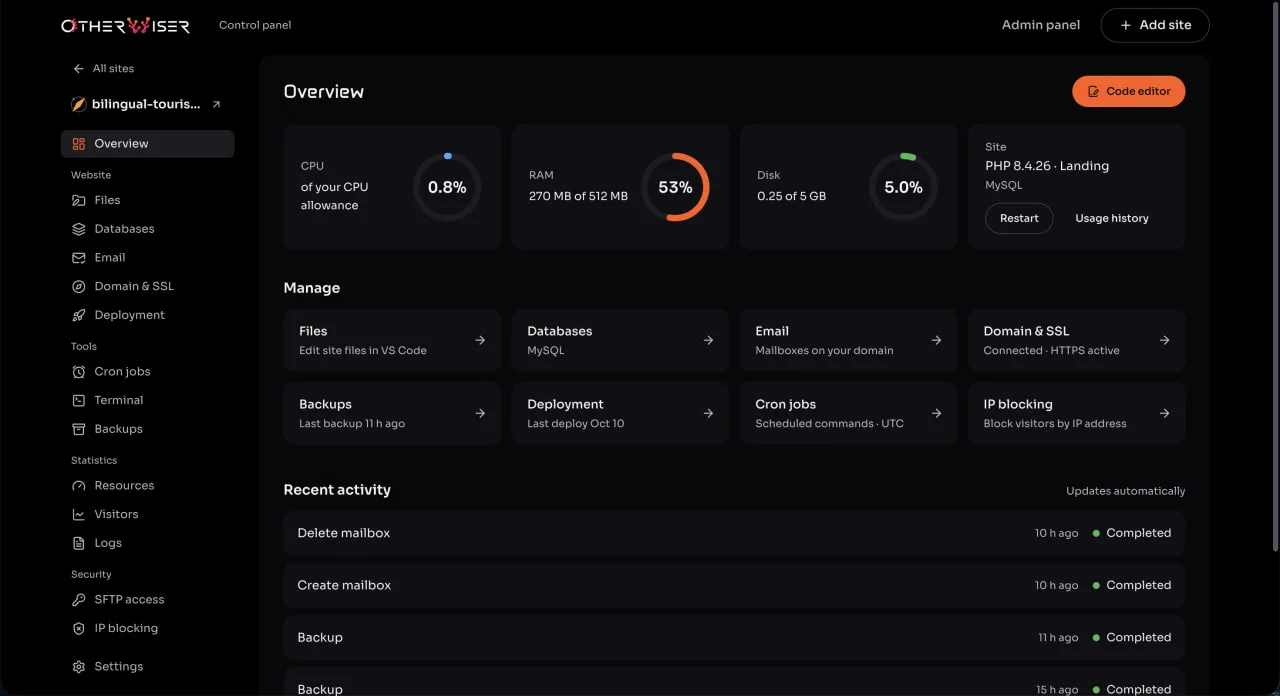The width and height of the screenshot is (1280, 696).
Task: Click the SFTP access key icon
Action: click(x=79, y=600)
